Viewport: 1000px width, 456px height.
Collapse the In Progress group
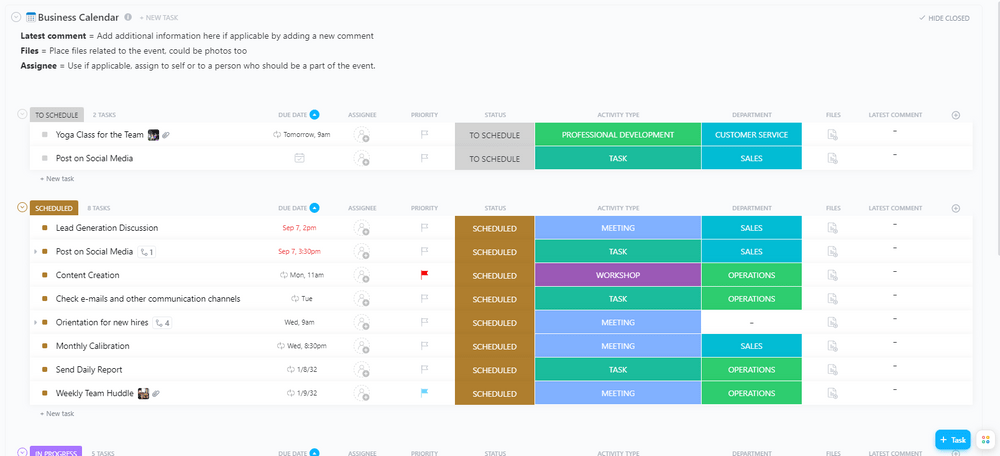(22, 452)
